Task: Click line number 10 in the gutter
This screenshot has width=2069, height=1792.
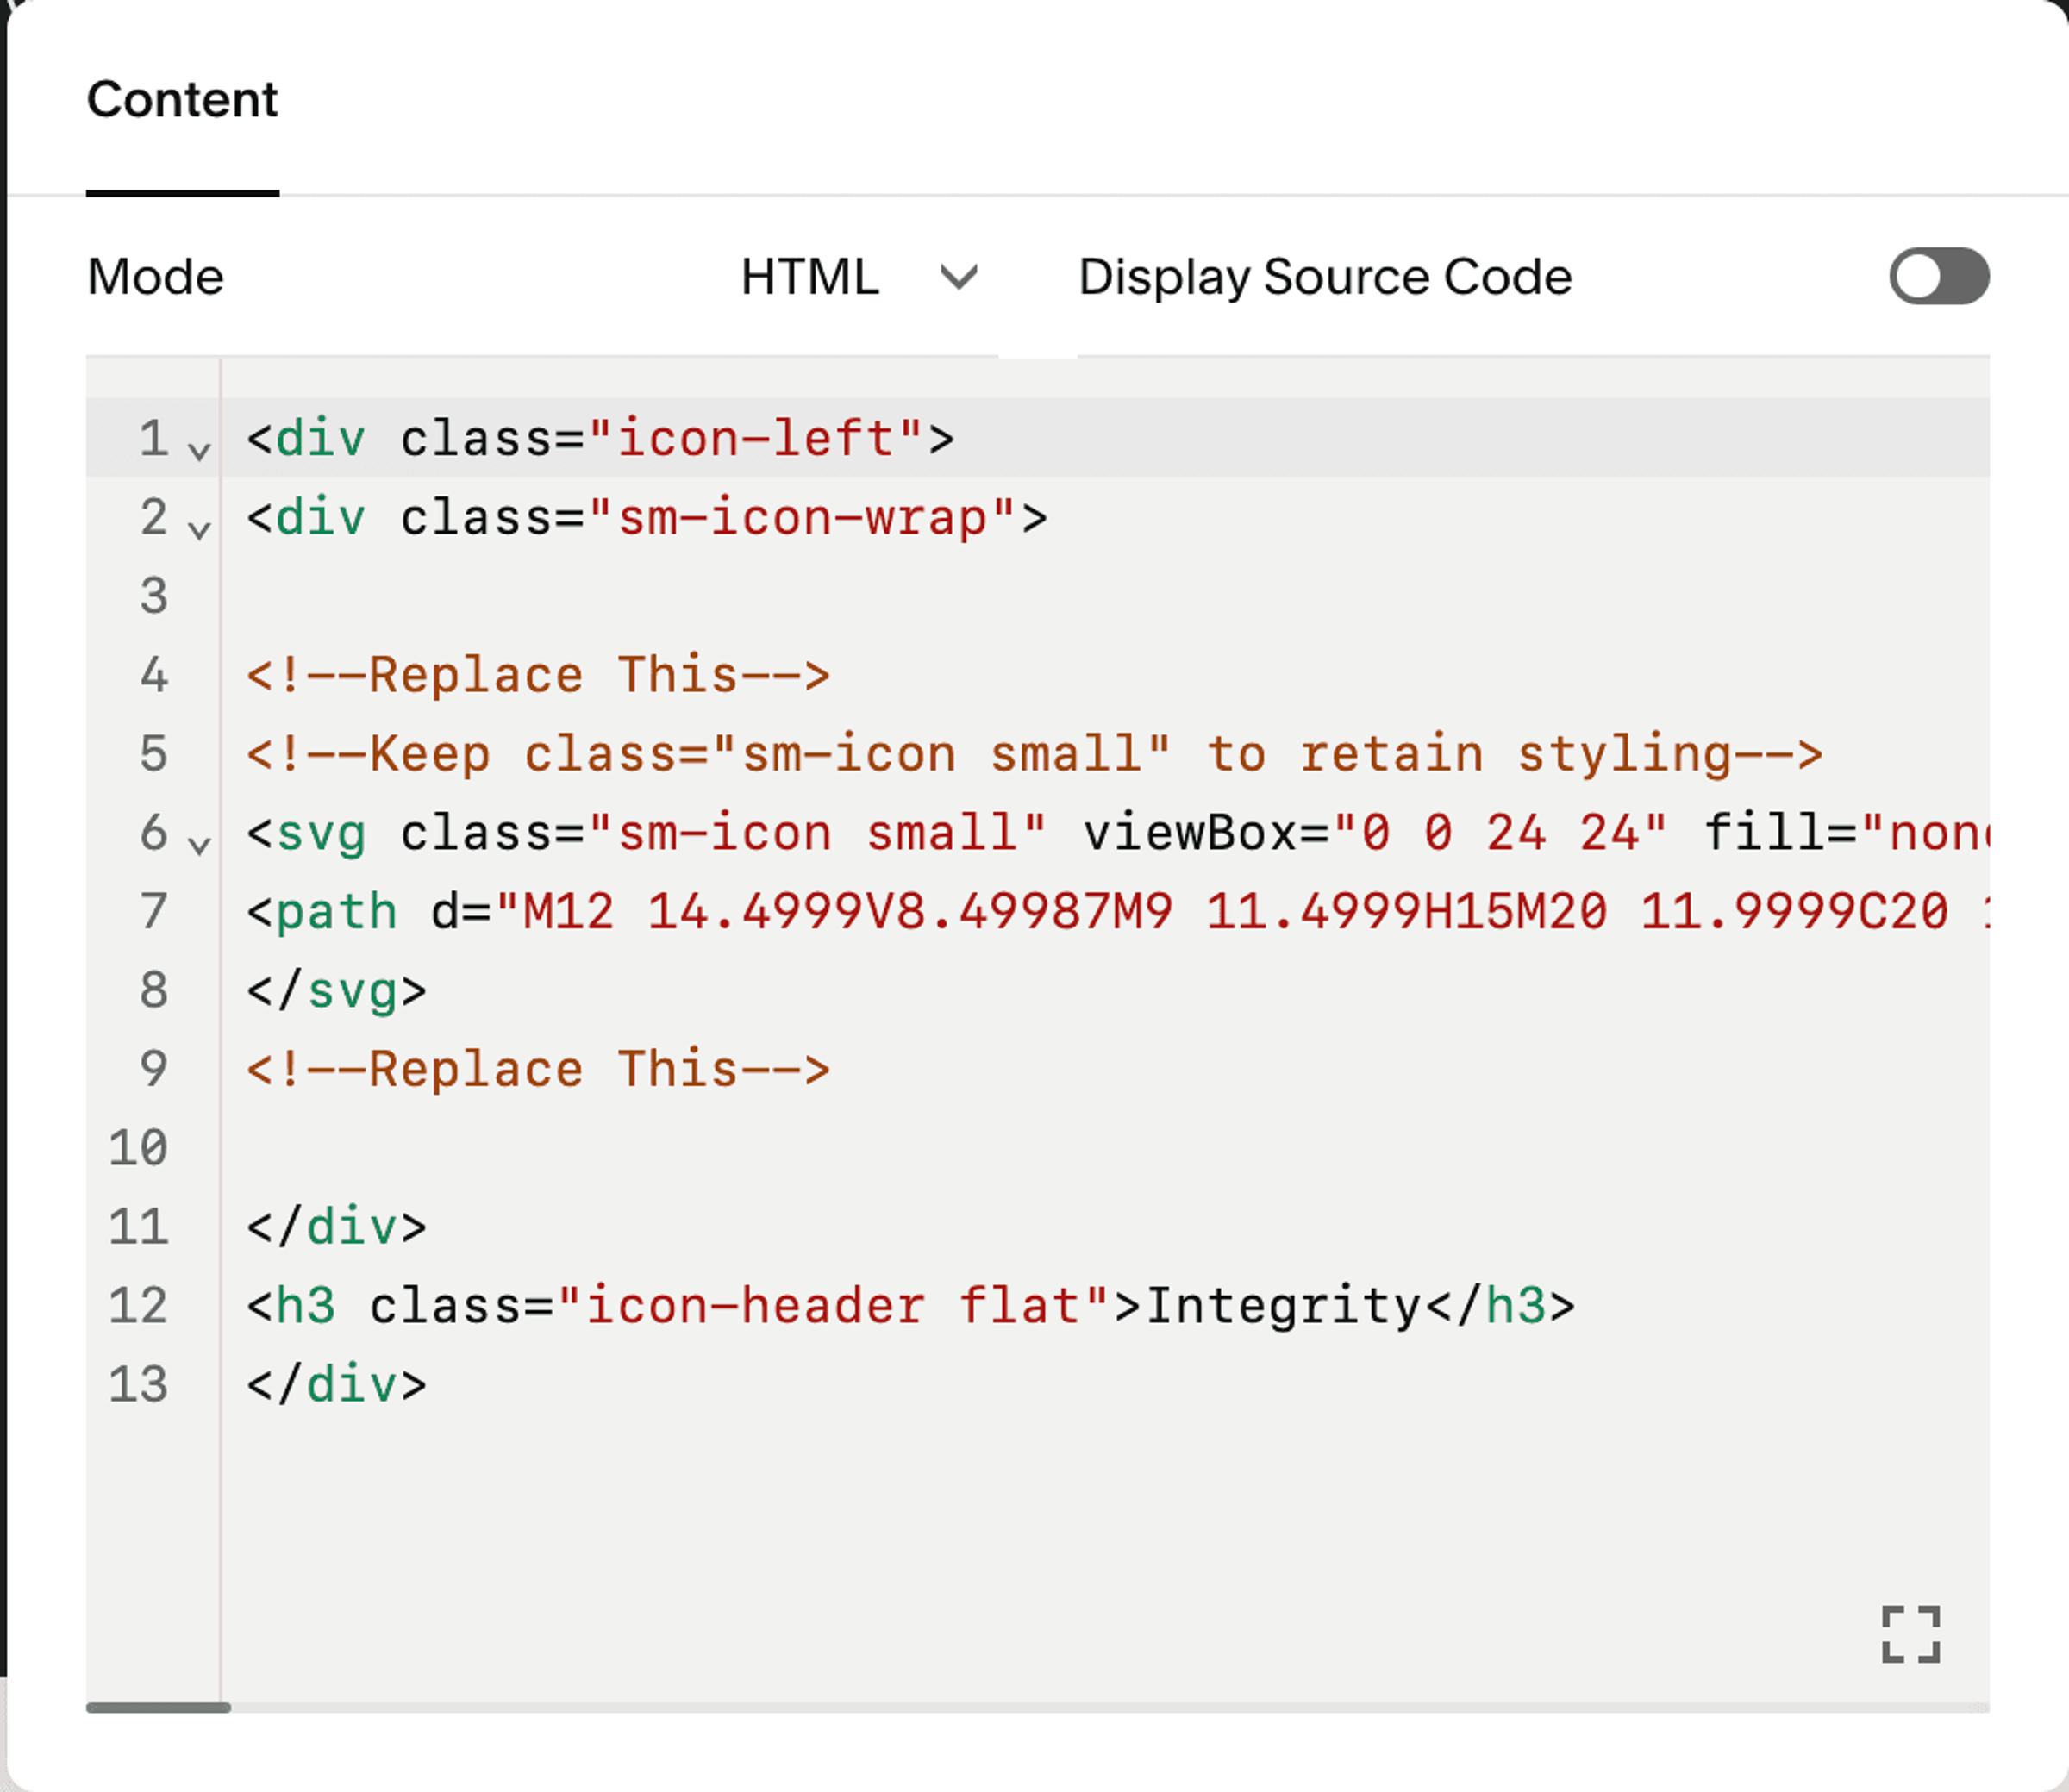Action: coord(138,1148)
